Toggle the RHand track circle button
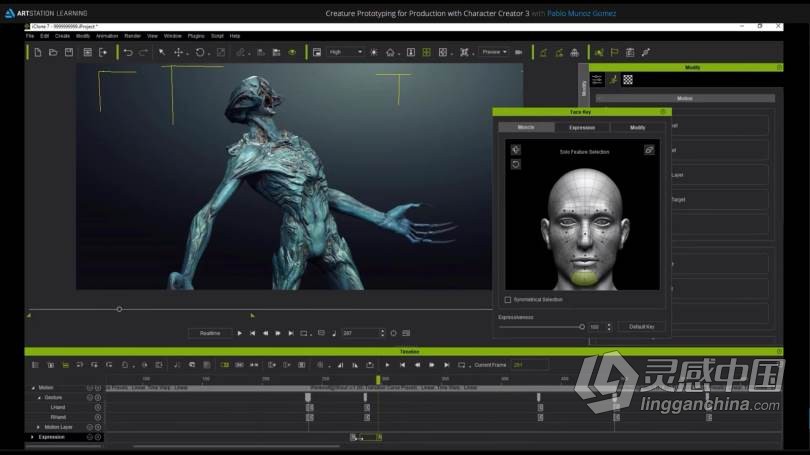810x455 pixels. [x=98, y=417]
